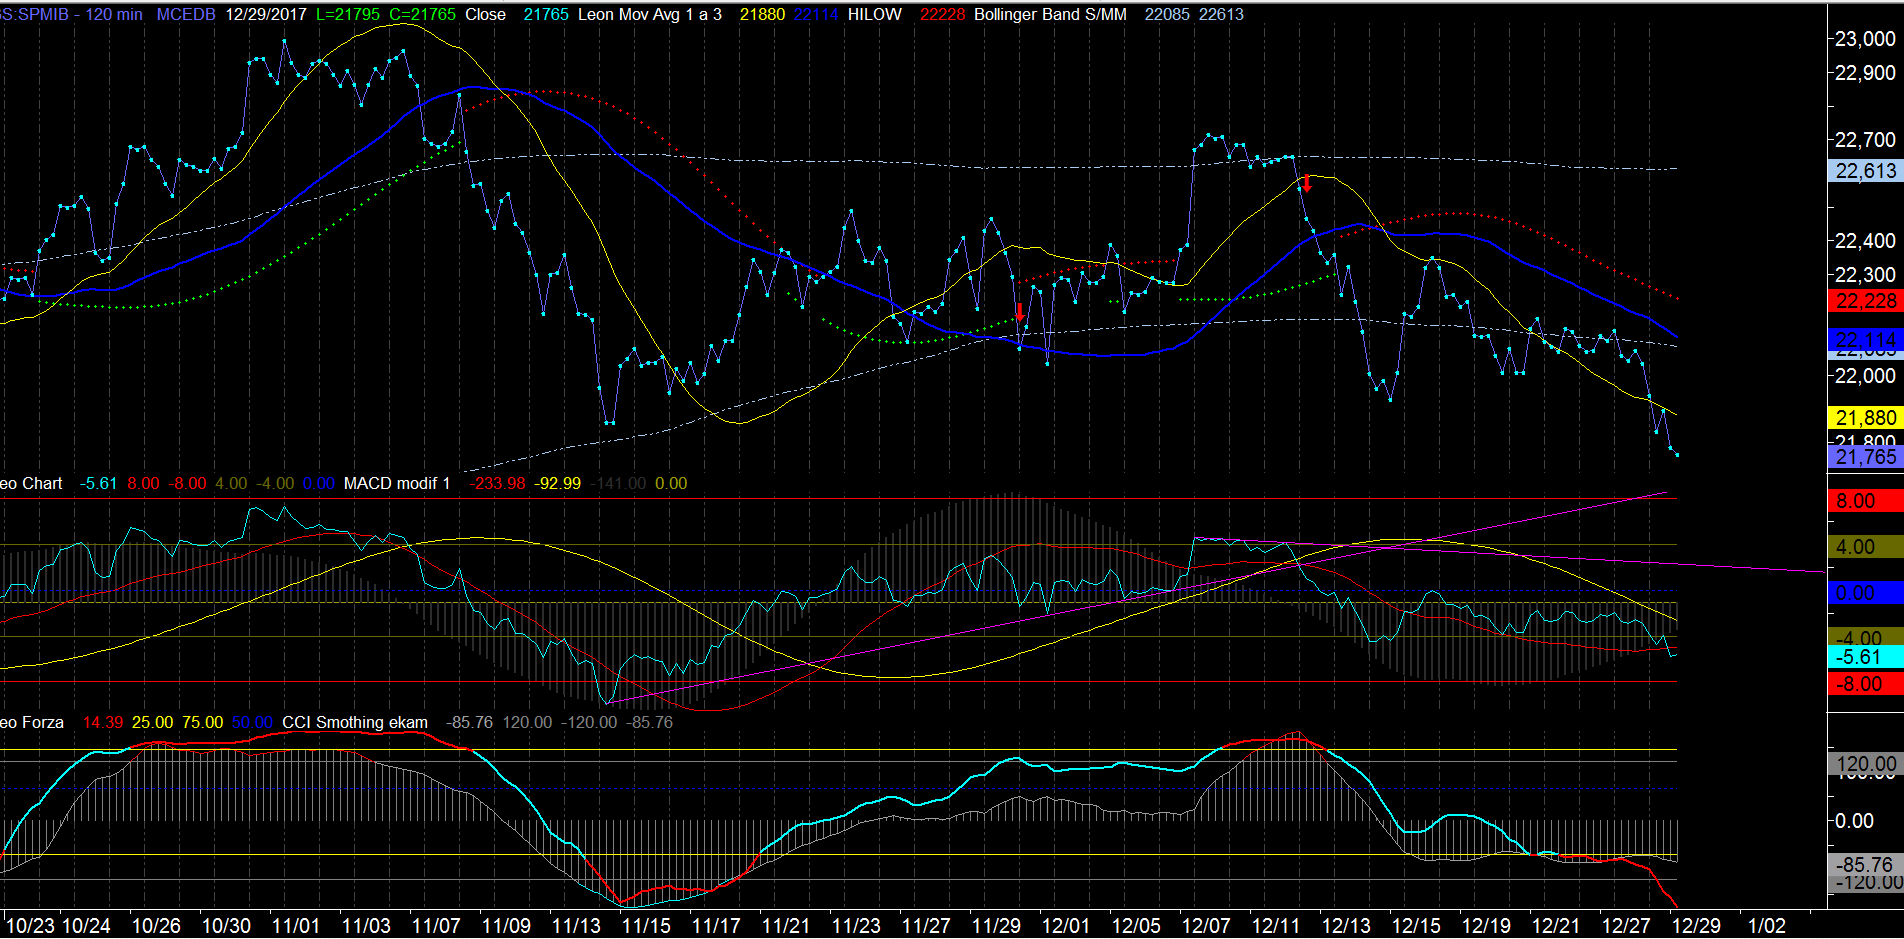
Task: Select the yellow 21,880 price axis marker
Action: click(1865, 418)
